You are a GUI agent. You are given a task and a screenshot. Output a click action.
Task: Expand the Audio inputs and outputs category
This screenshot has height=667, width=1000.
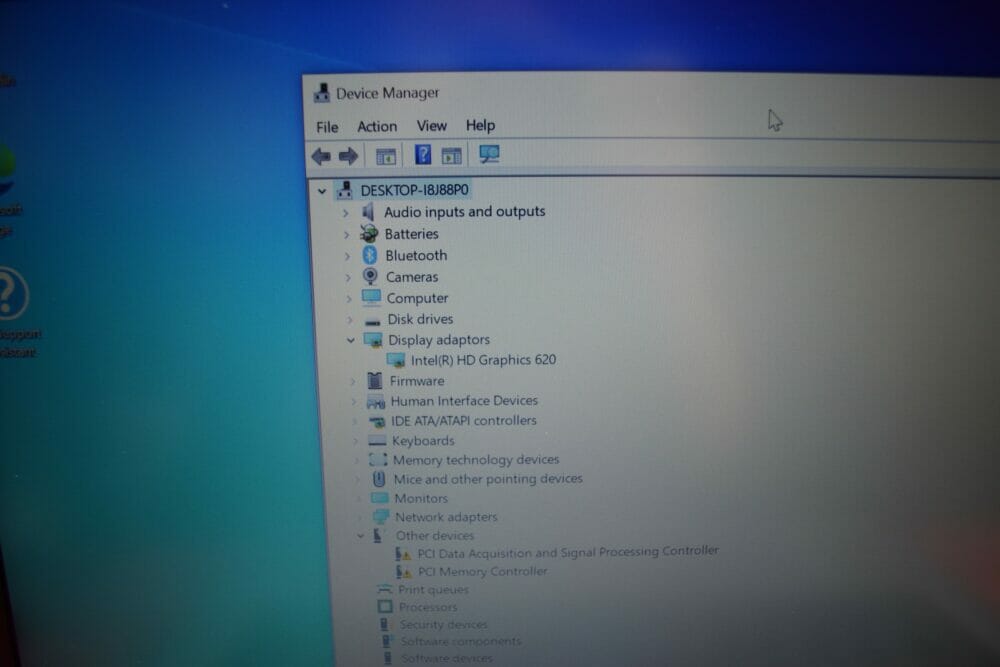click(346, 213)
